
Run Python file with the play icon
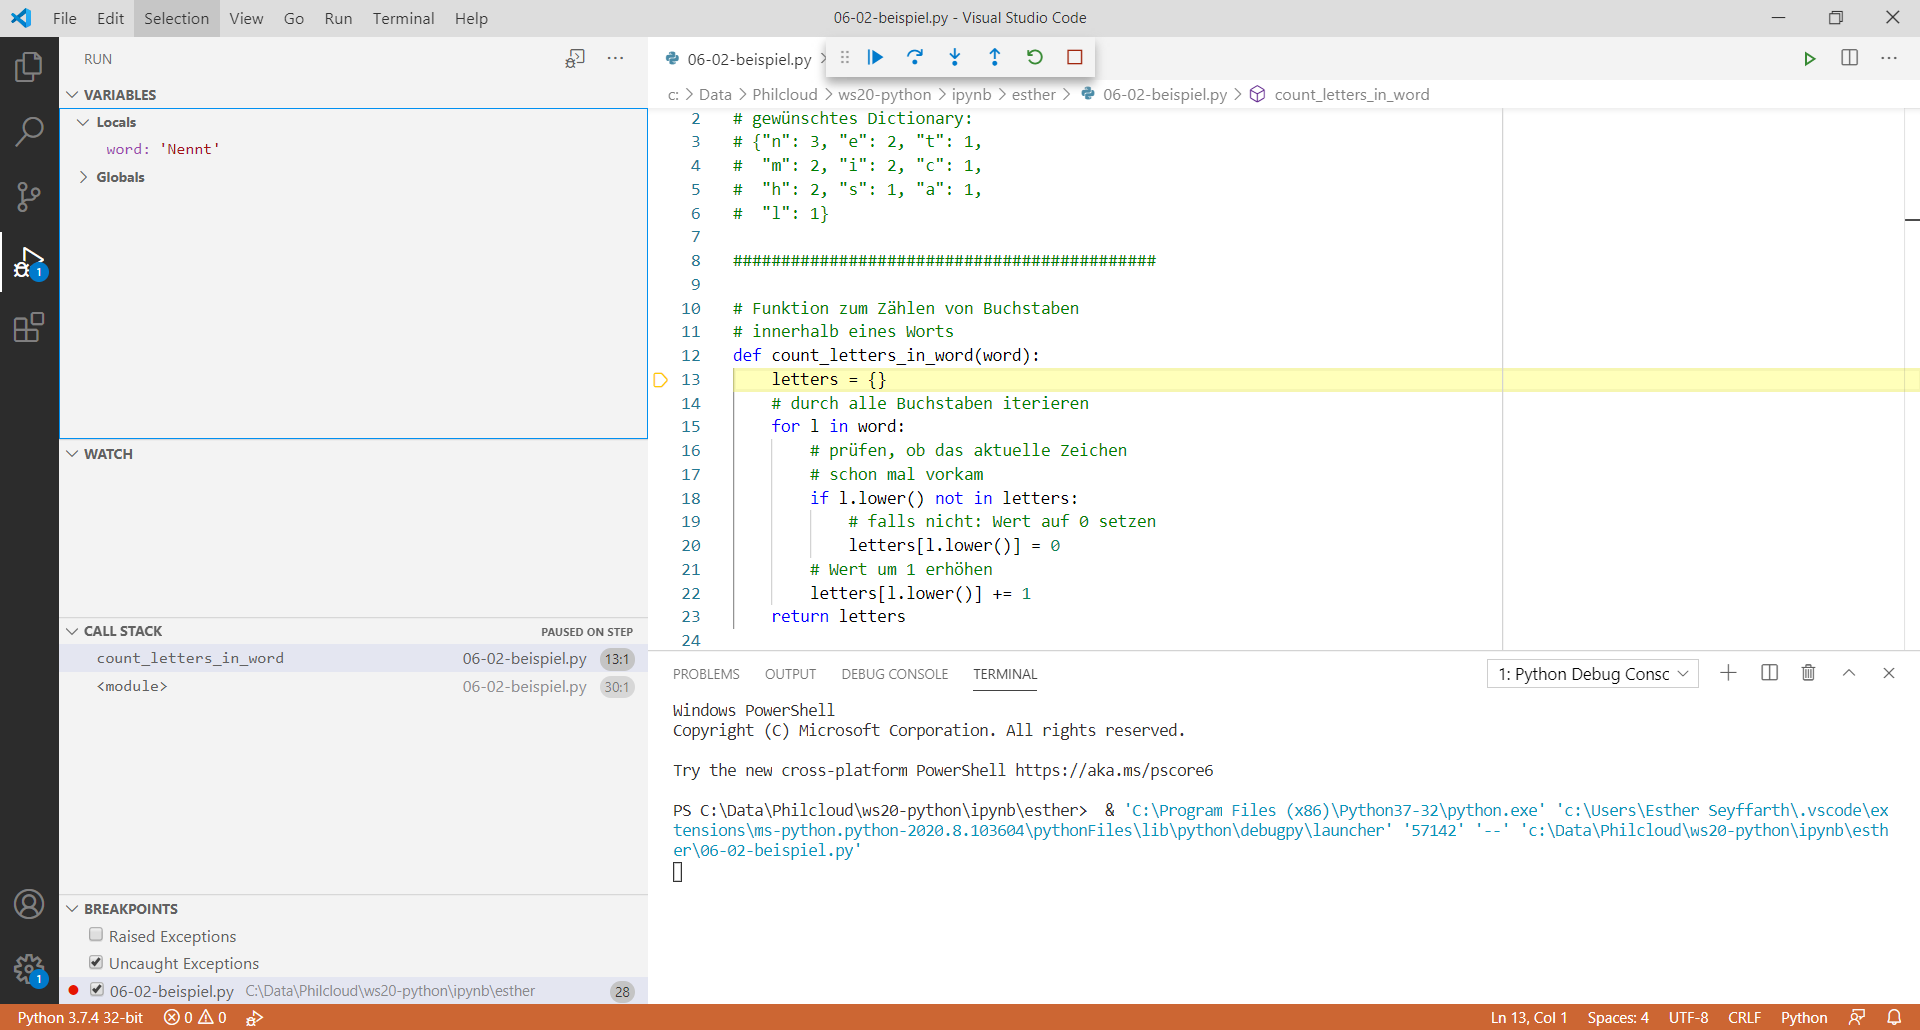(x=1809, y=59)
